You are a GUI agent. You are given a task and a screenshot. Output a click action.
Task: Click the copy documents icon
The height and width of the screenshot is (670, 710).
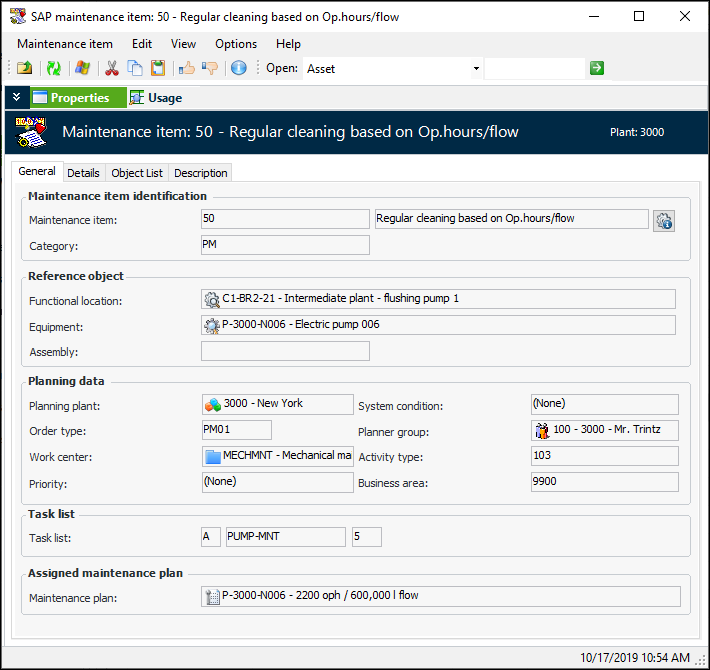[134, 68]
